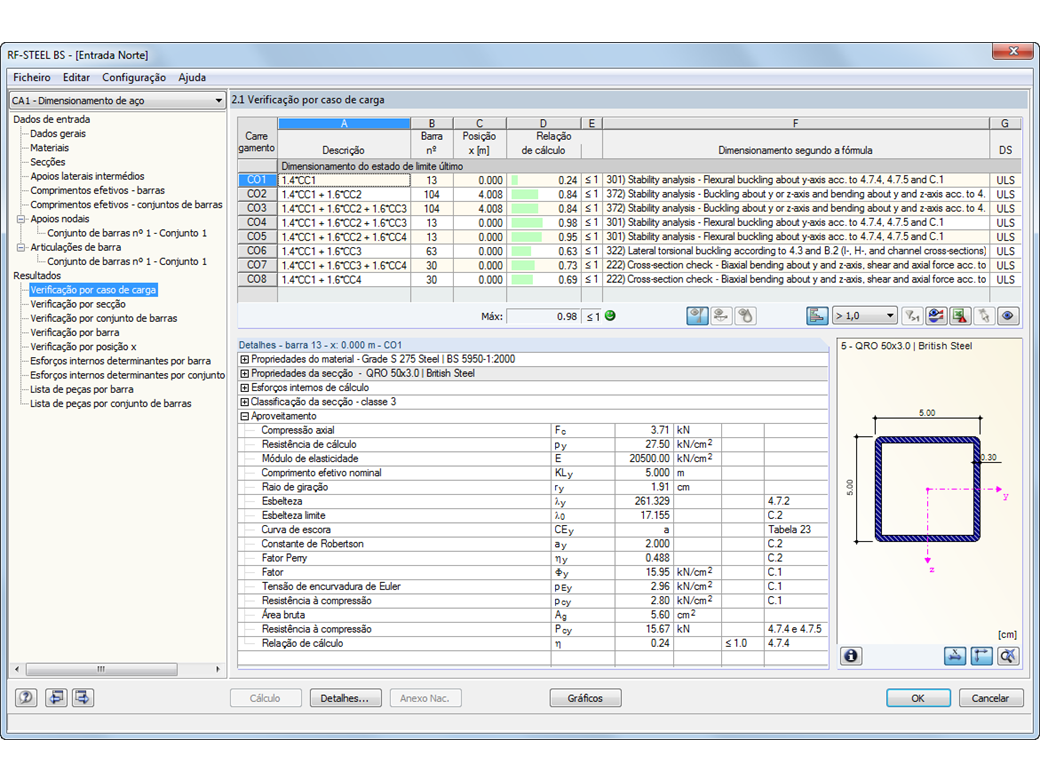The width and height of the screenshot is (1040, 782).
Task: Click the CO4 green ratio bar 0.98
Action: (527, 223)
